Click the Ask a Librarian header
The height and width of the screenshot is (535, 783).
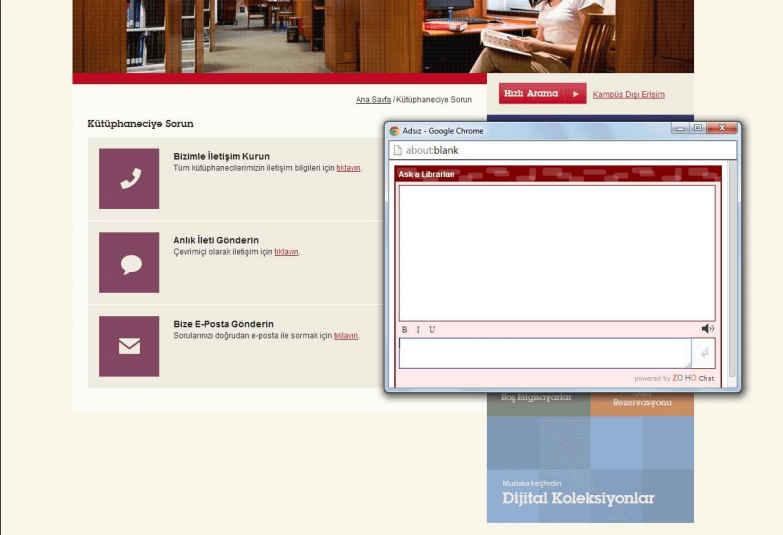click(558, 174)
